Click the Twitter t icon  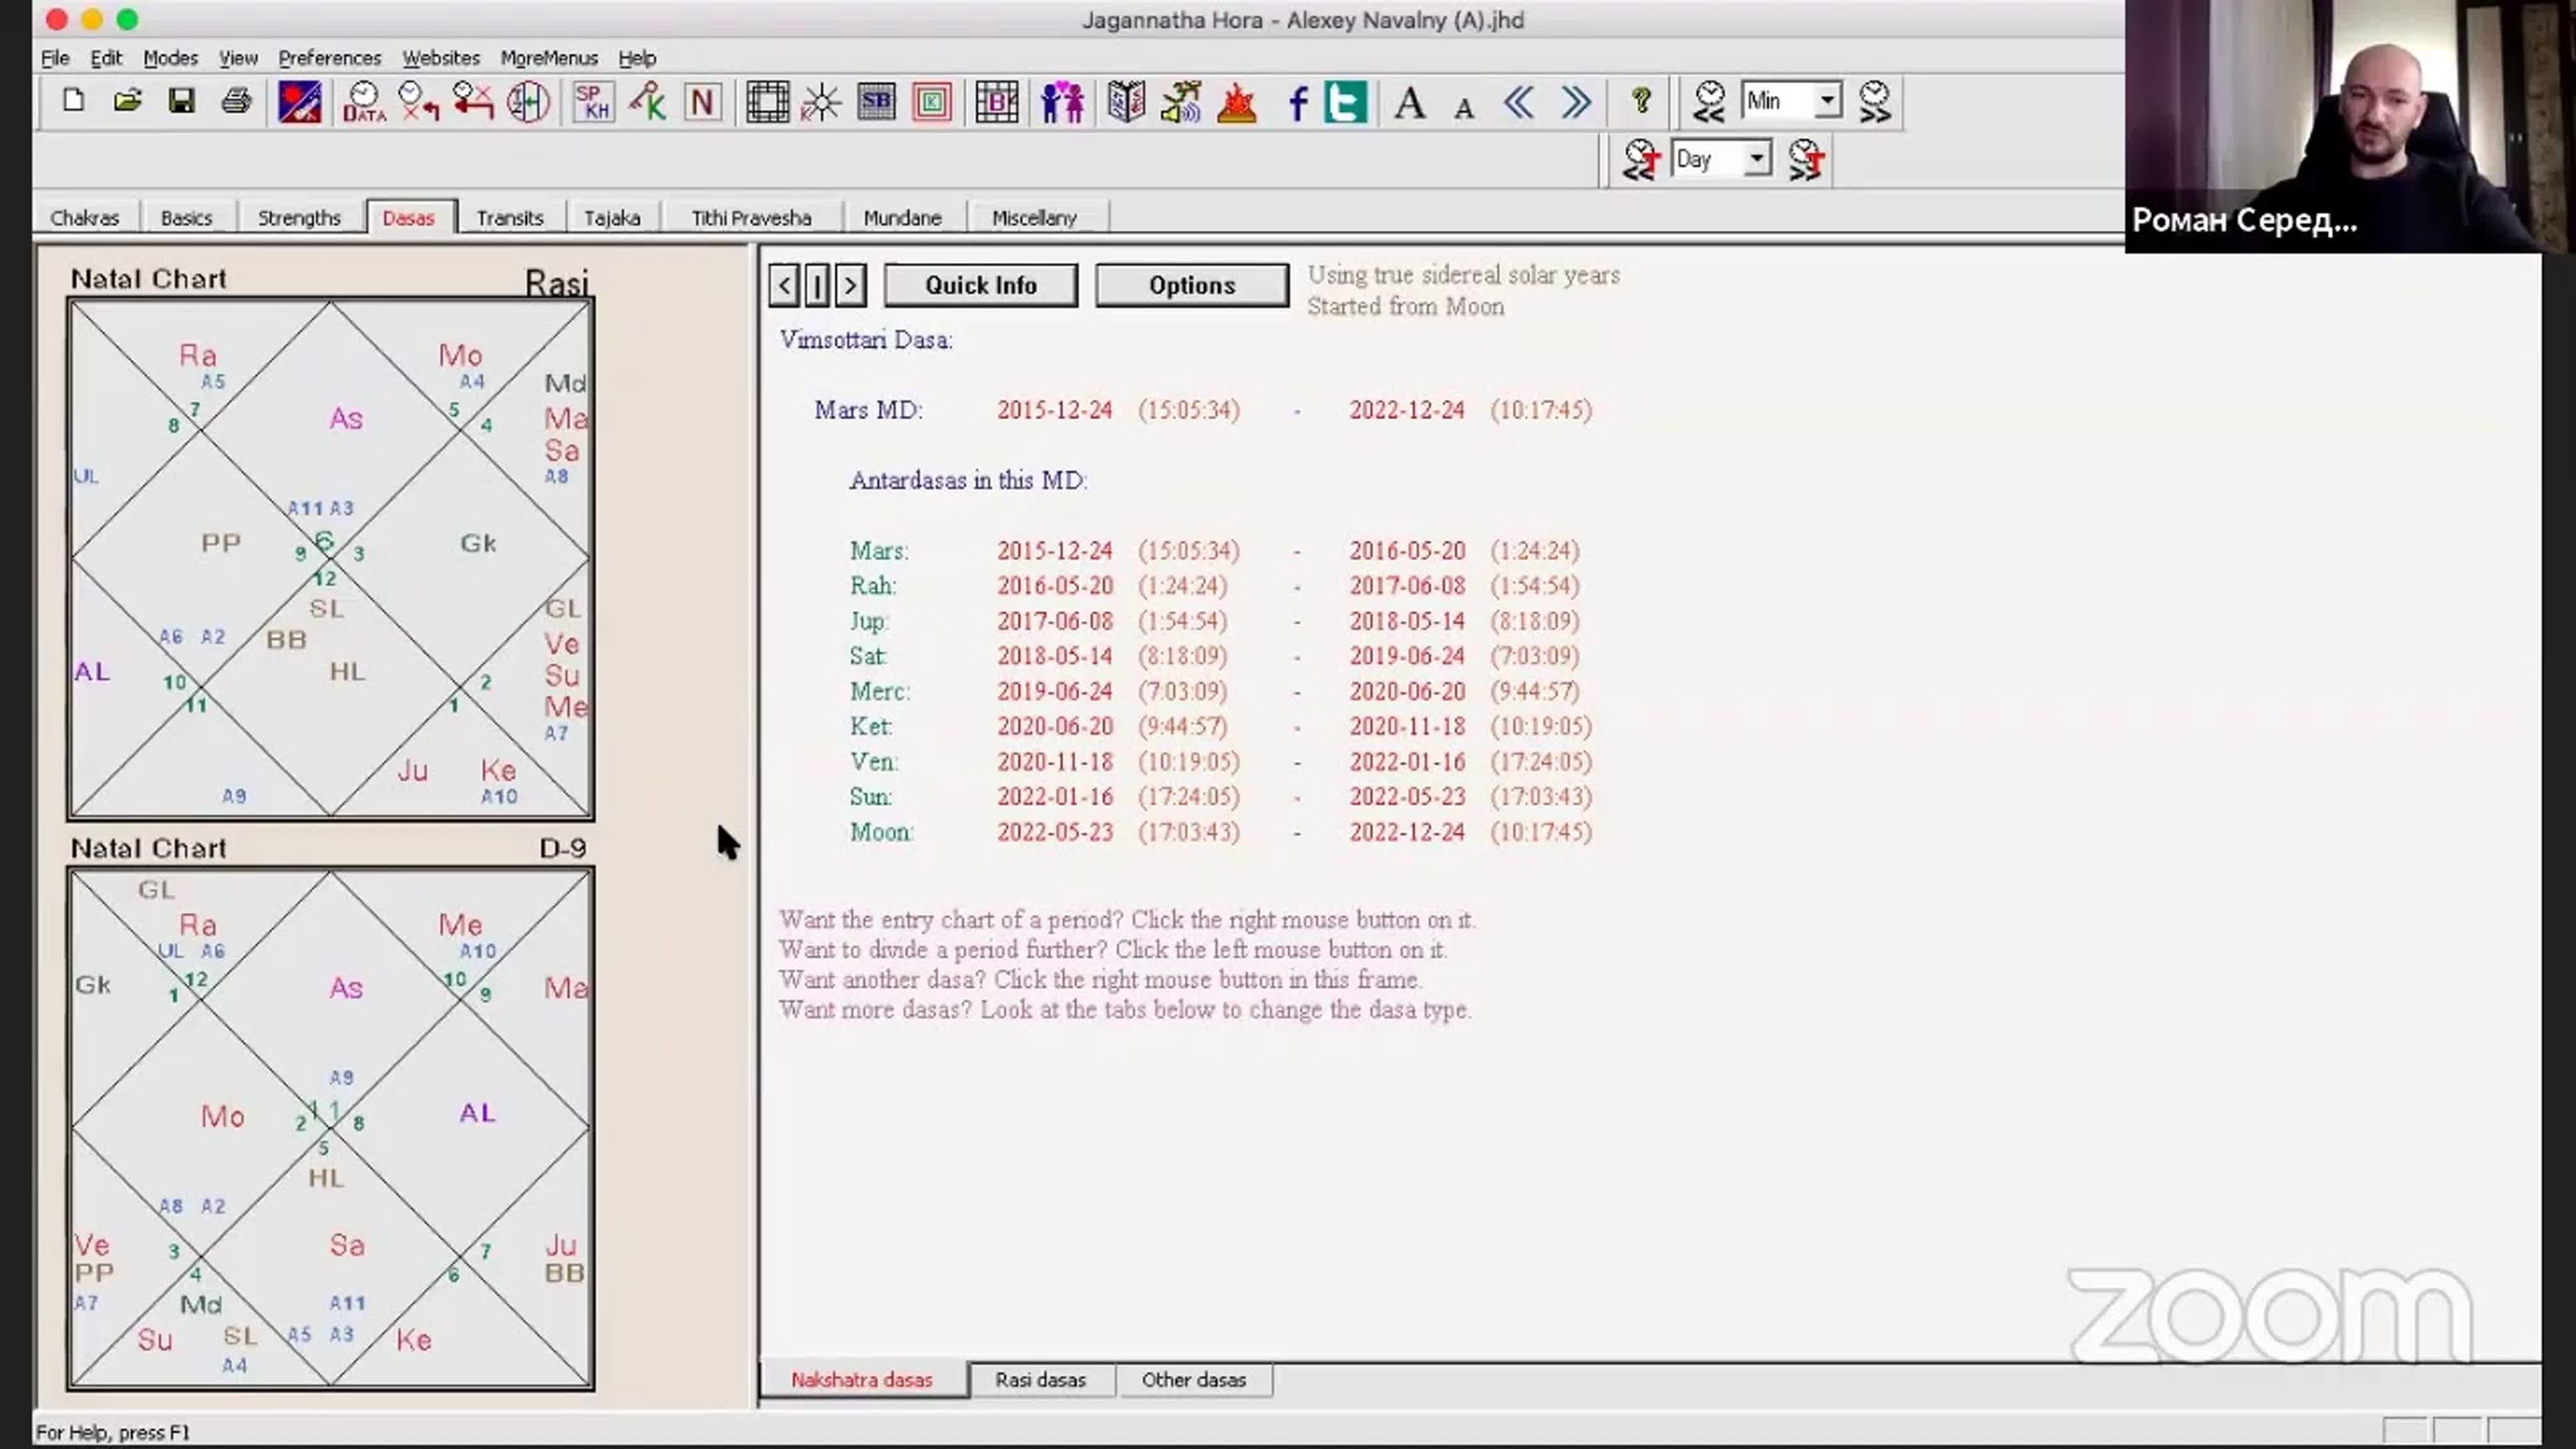(1345, 102)
